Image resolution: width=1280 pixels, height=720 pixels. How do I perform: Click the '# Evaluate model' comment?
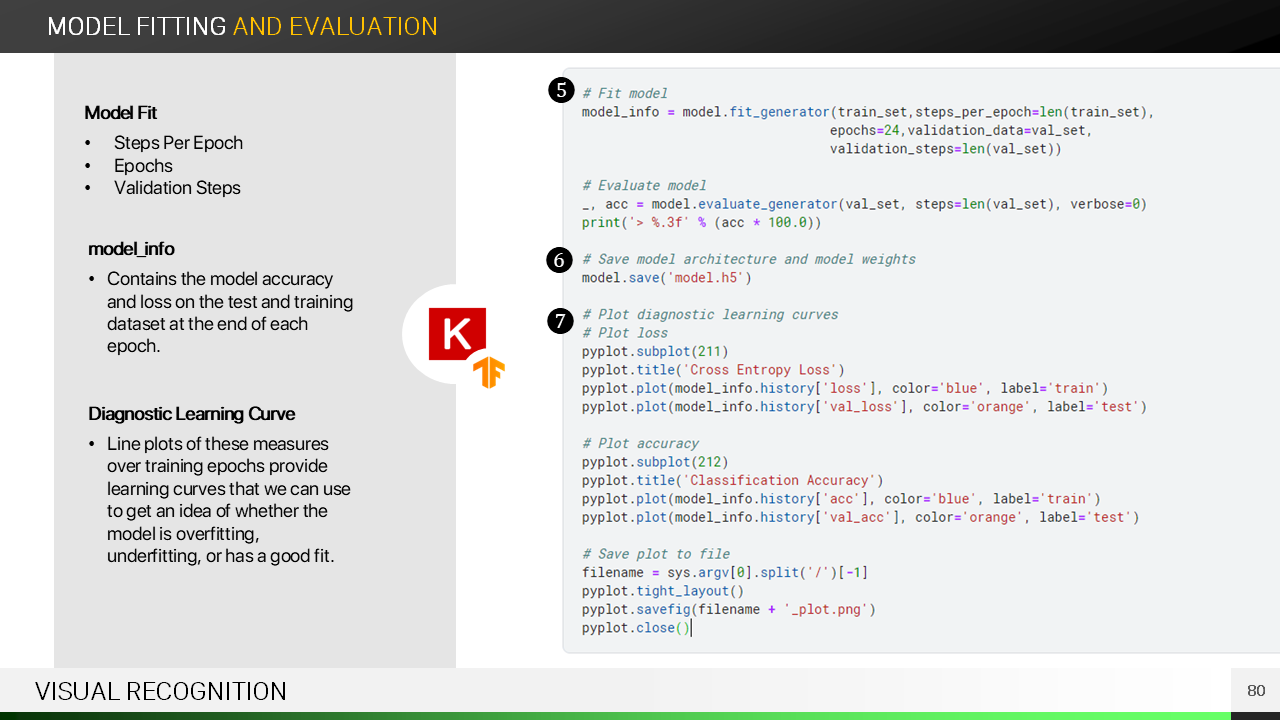(644, 185)
